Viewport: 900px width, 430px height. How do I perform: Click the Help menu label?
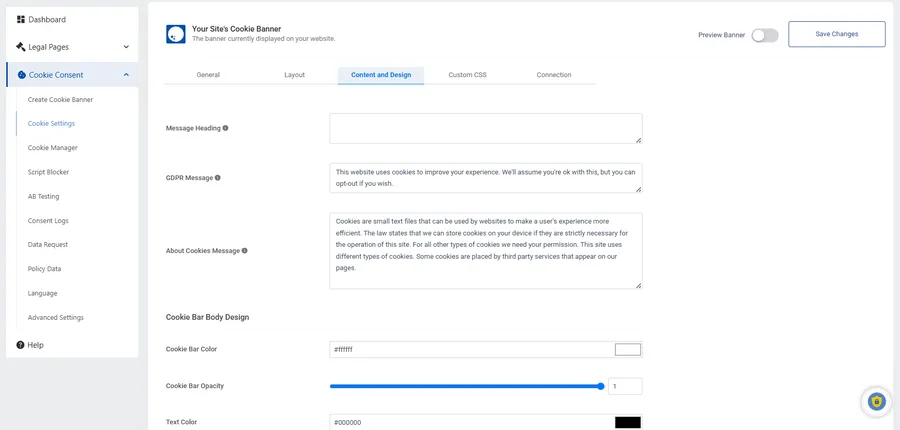coord(36,345)
